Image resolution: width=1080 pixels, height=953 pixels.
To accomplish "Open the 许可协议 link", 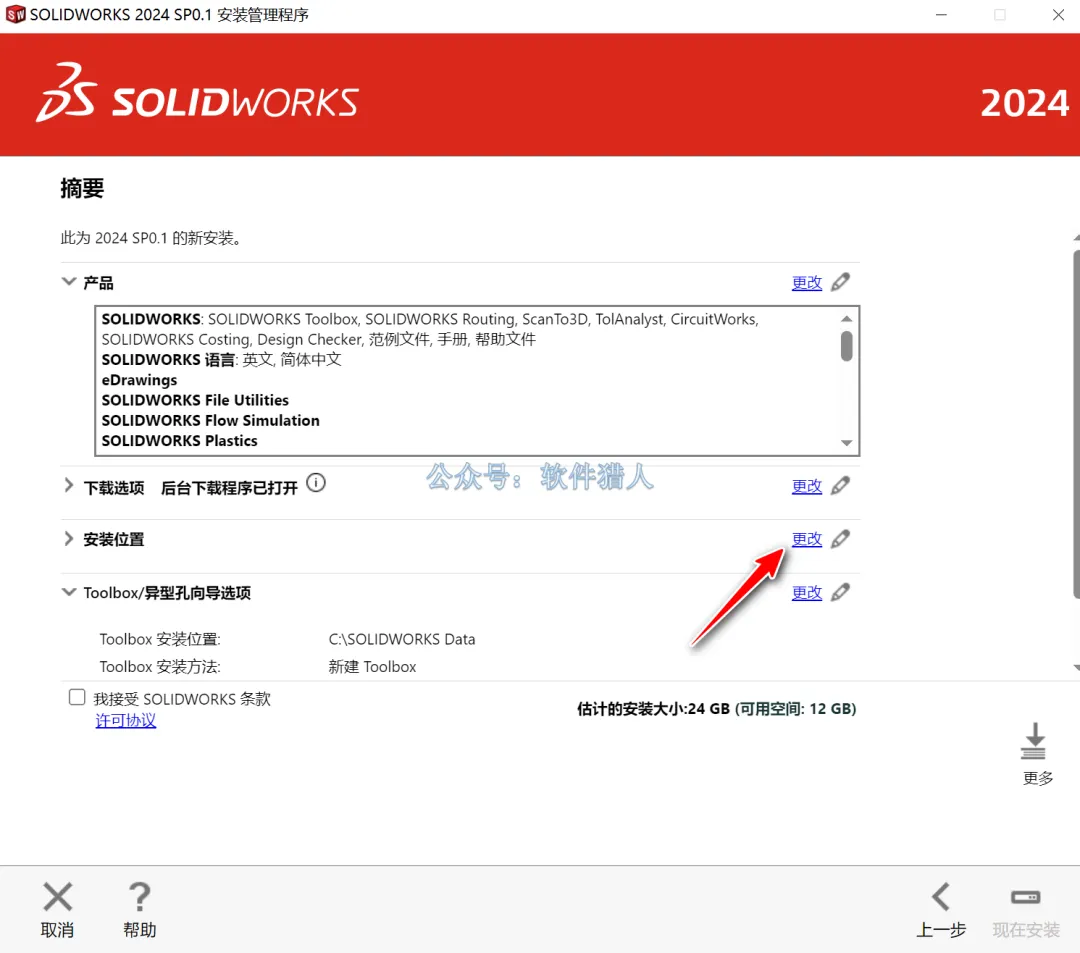I will [x=125, y=720].
